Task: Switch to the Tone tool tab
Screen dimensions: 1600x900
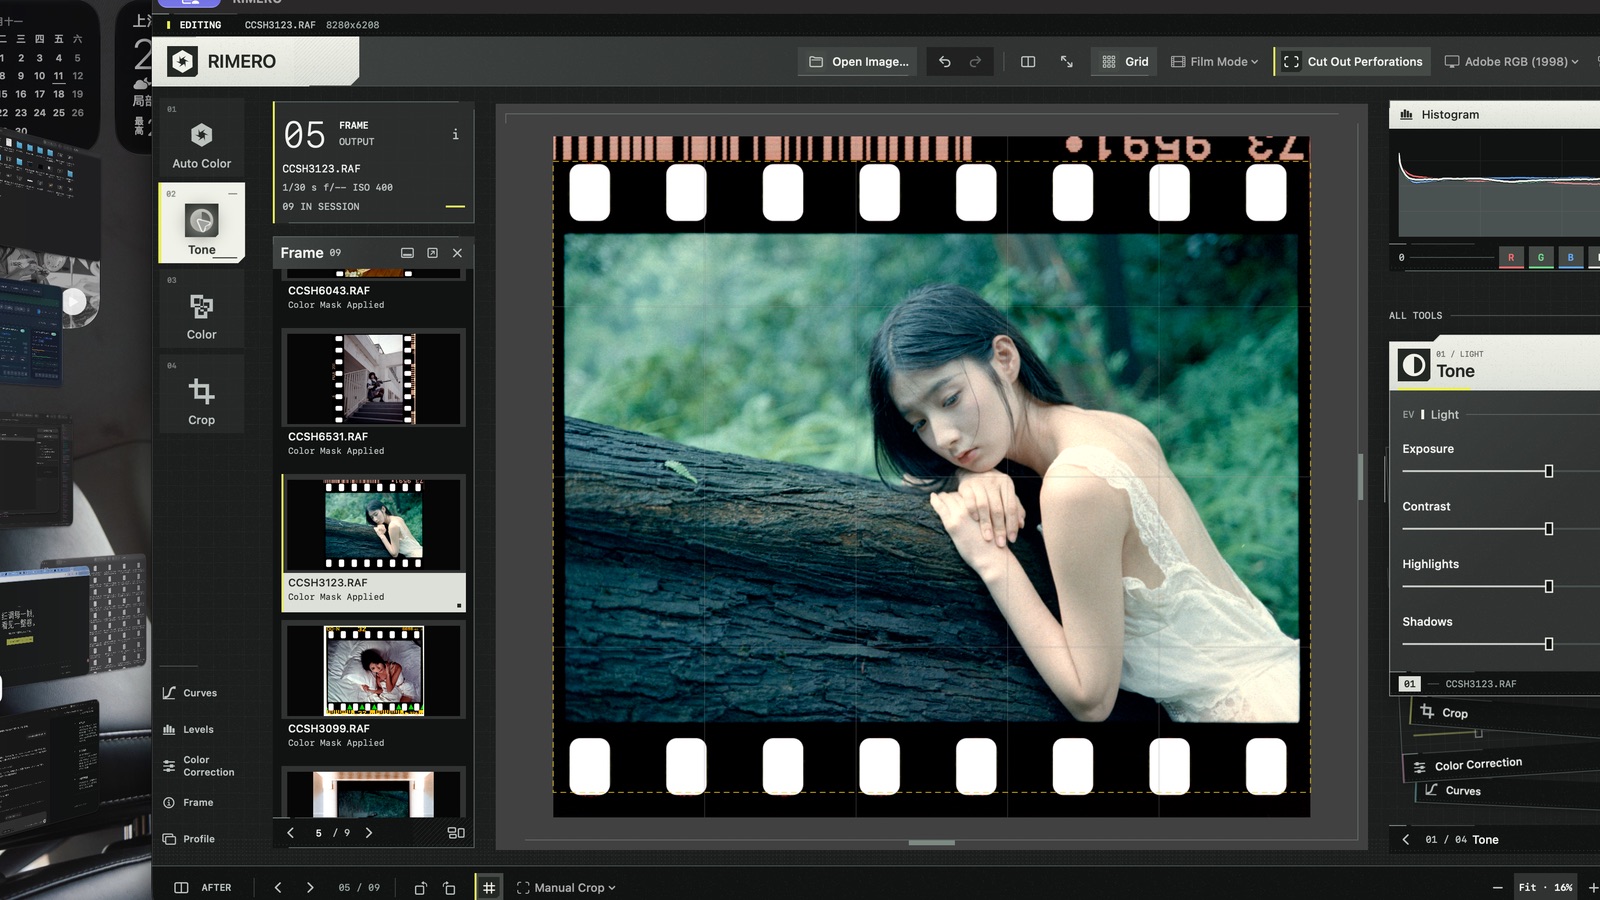Action: point(201,224)
